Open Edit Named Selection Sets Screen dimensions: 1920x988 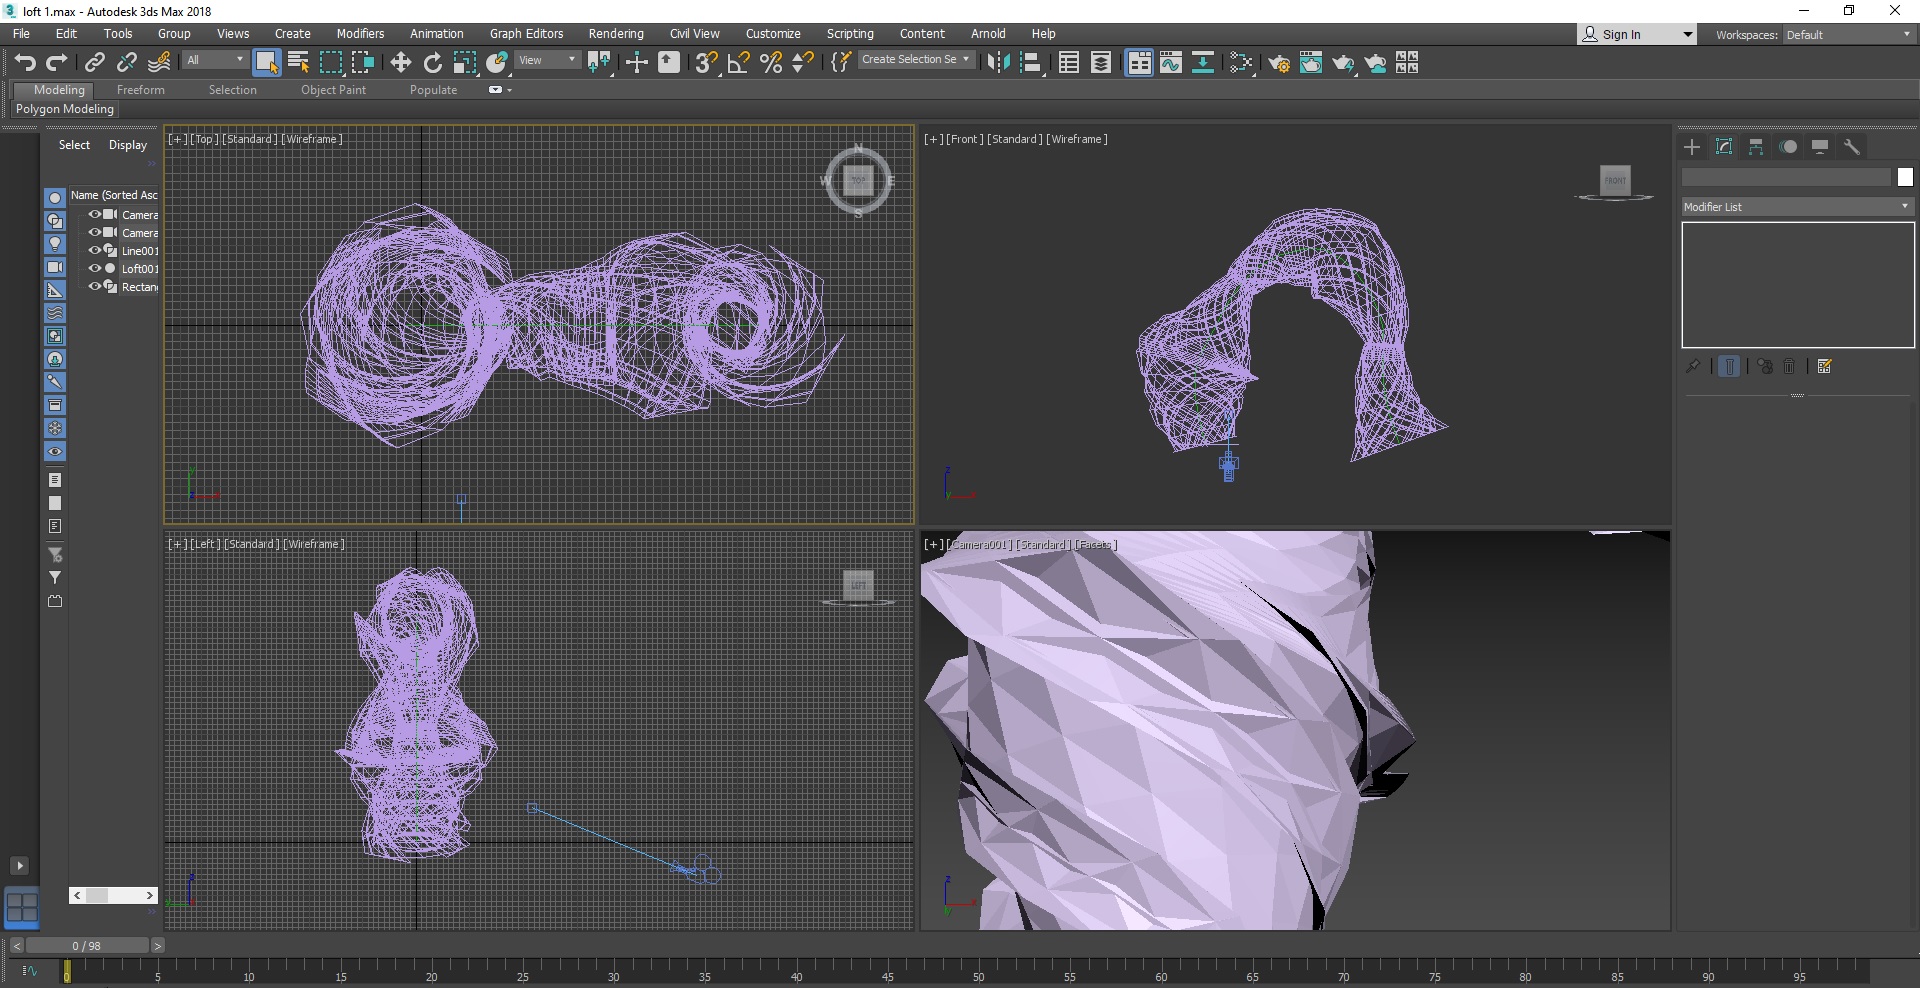(x=841, y=63)
